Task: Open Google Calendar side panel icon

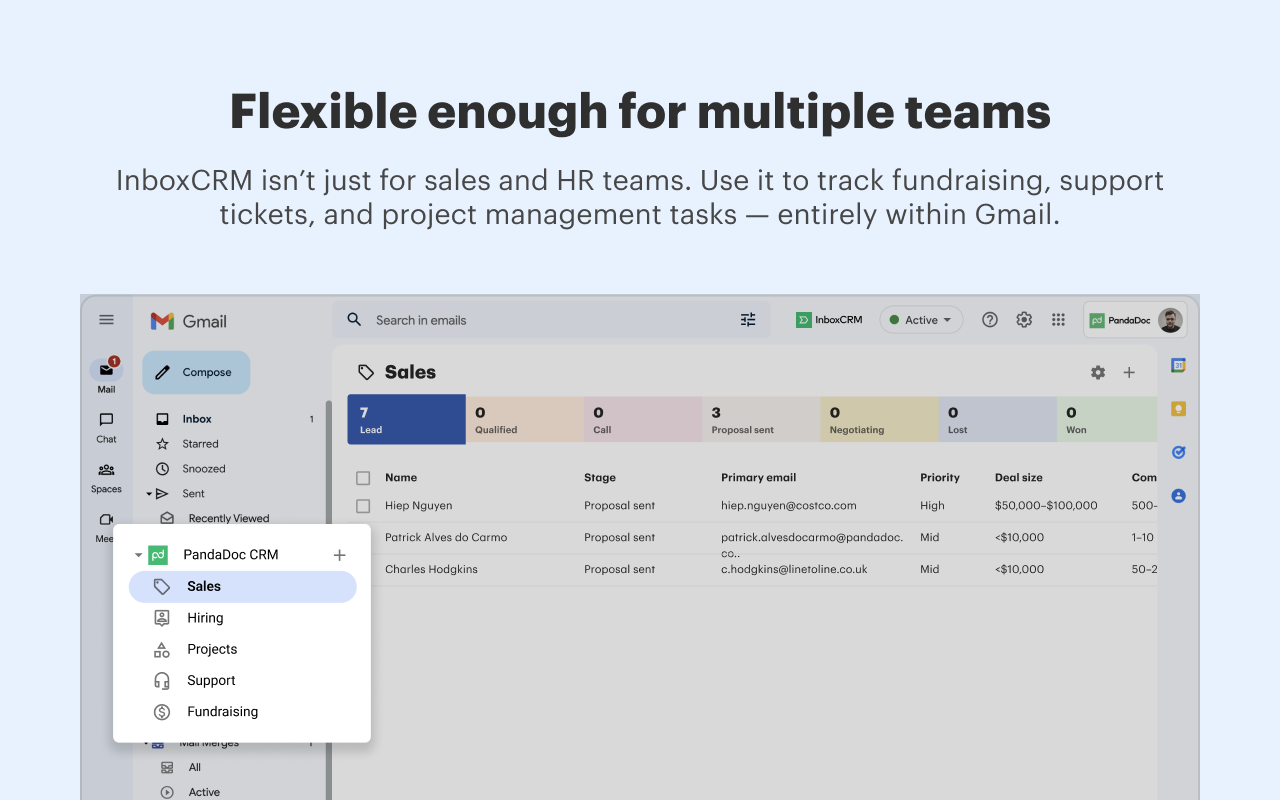Action: pos(1178,366)
